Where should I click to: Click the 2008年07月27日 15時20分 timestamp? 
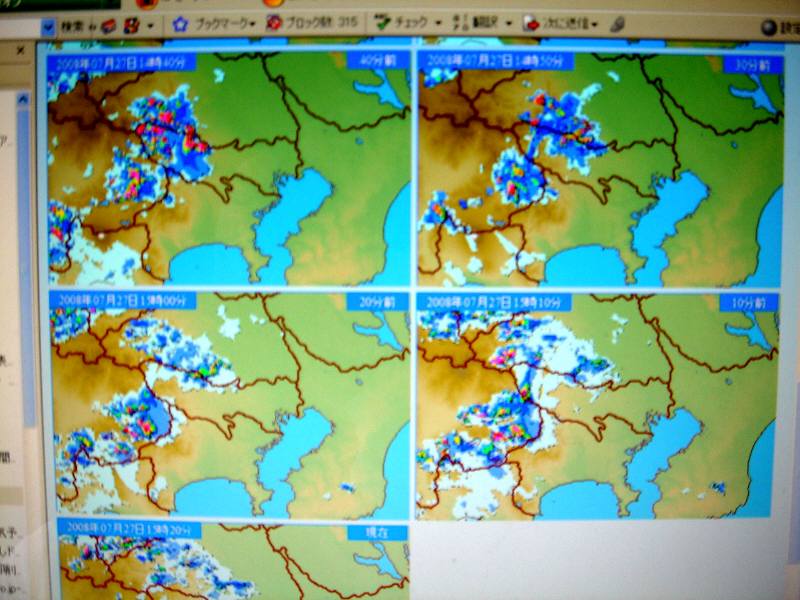(x=129, y=528)
